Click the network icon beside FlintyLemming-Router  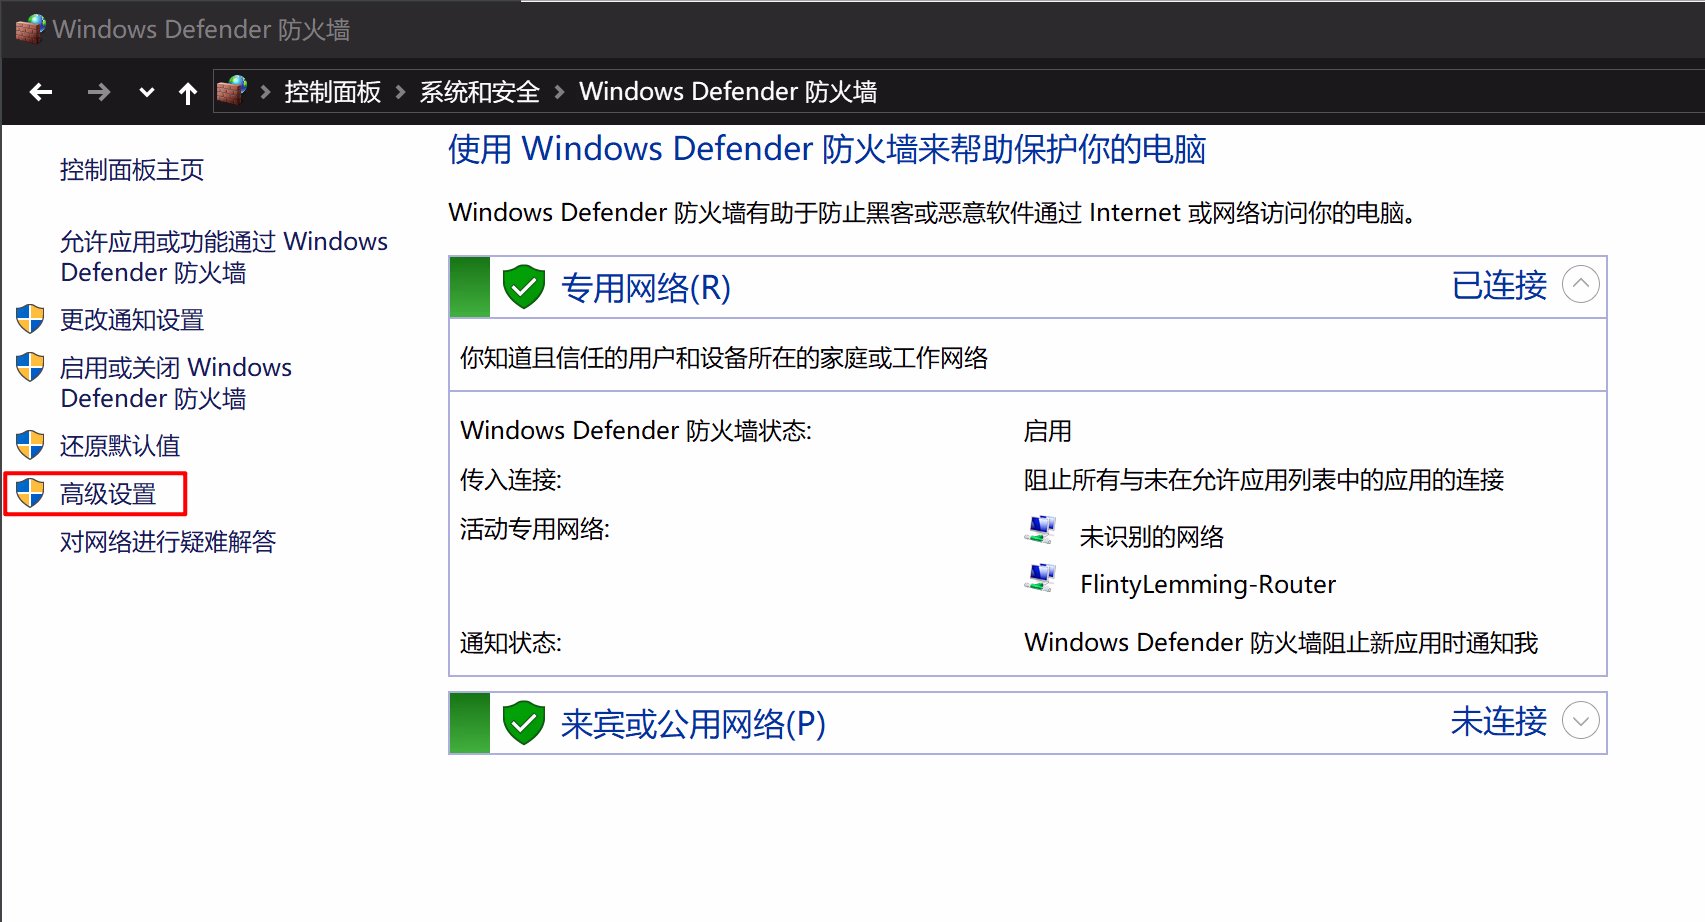pos(1041,578)
